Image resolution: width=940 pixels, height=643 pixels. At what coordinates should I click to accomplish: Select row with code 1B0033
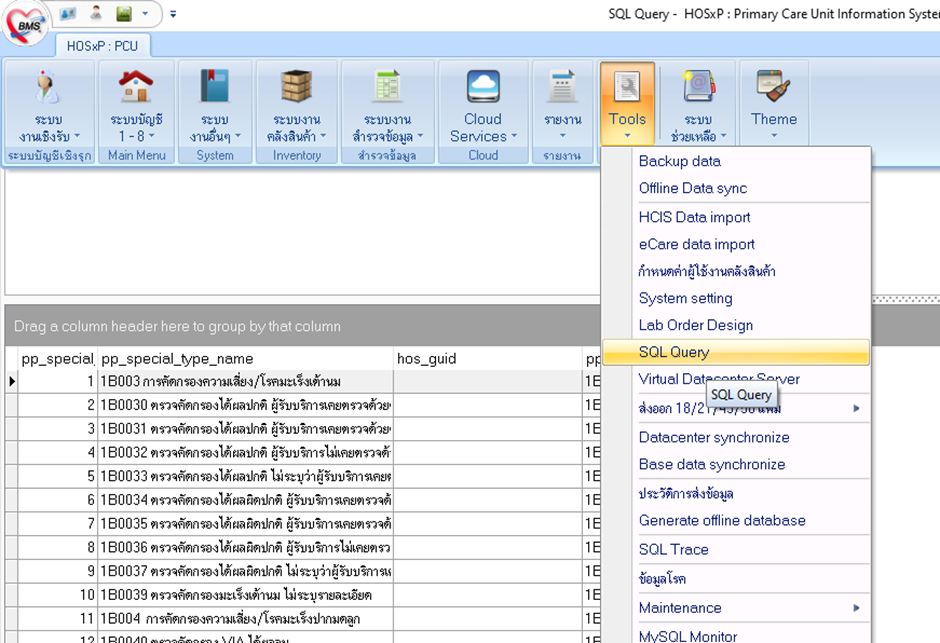coord(245,476)
